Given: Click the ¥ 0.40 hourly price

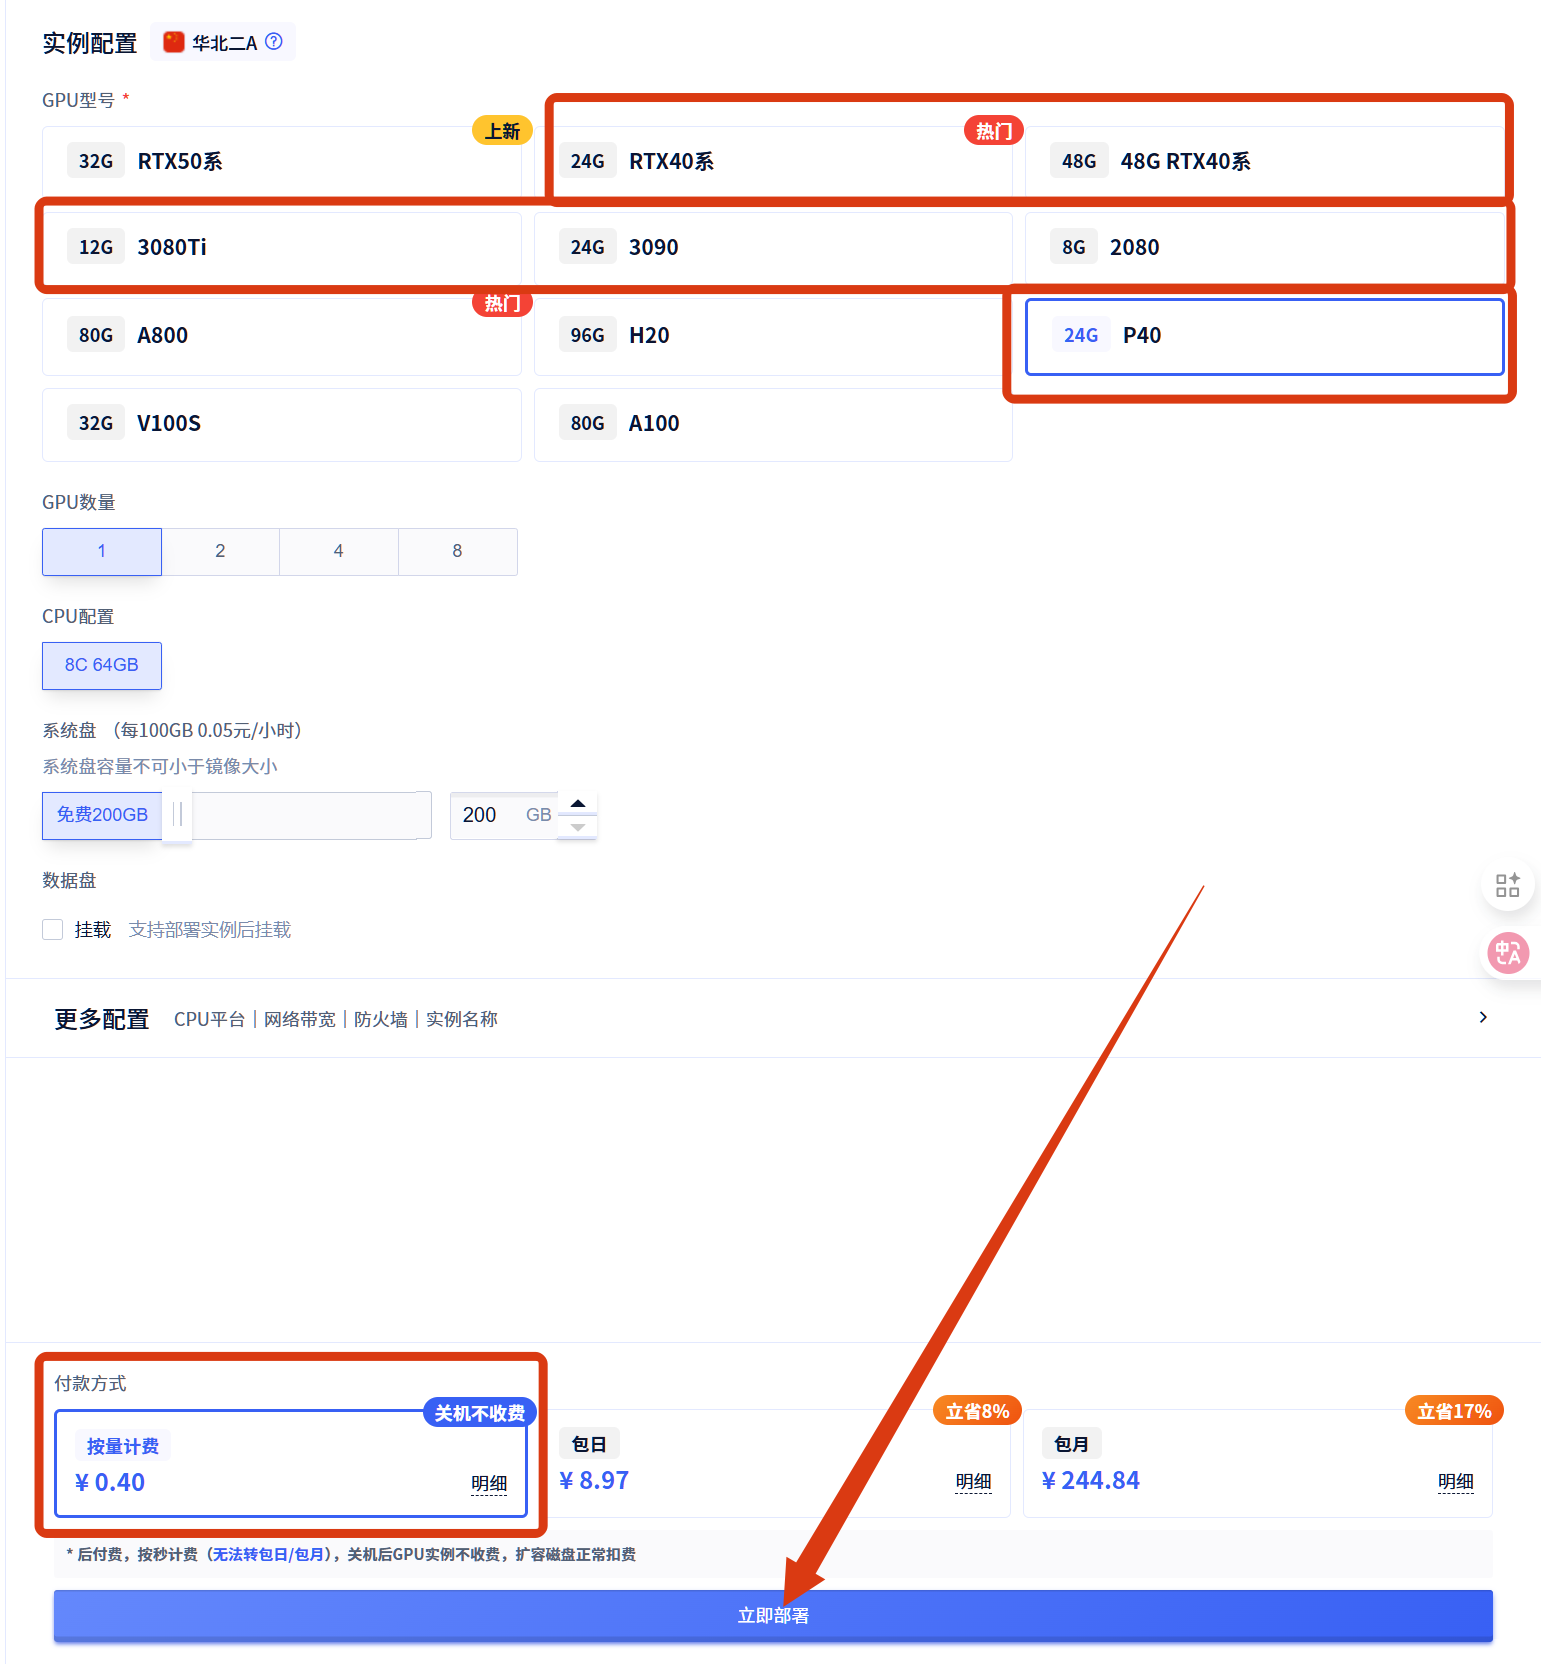Looking at the screenshot, I should pyautogui.click(x=110, y=1483).
